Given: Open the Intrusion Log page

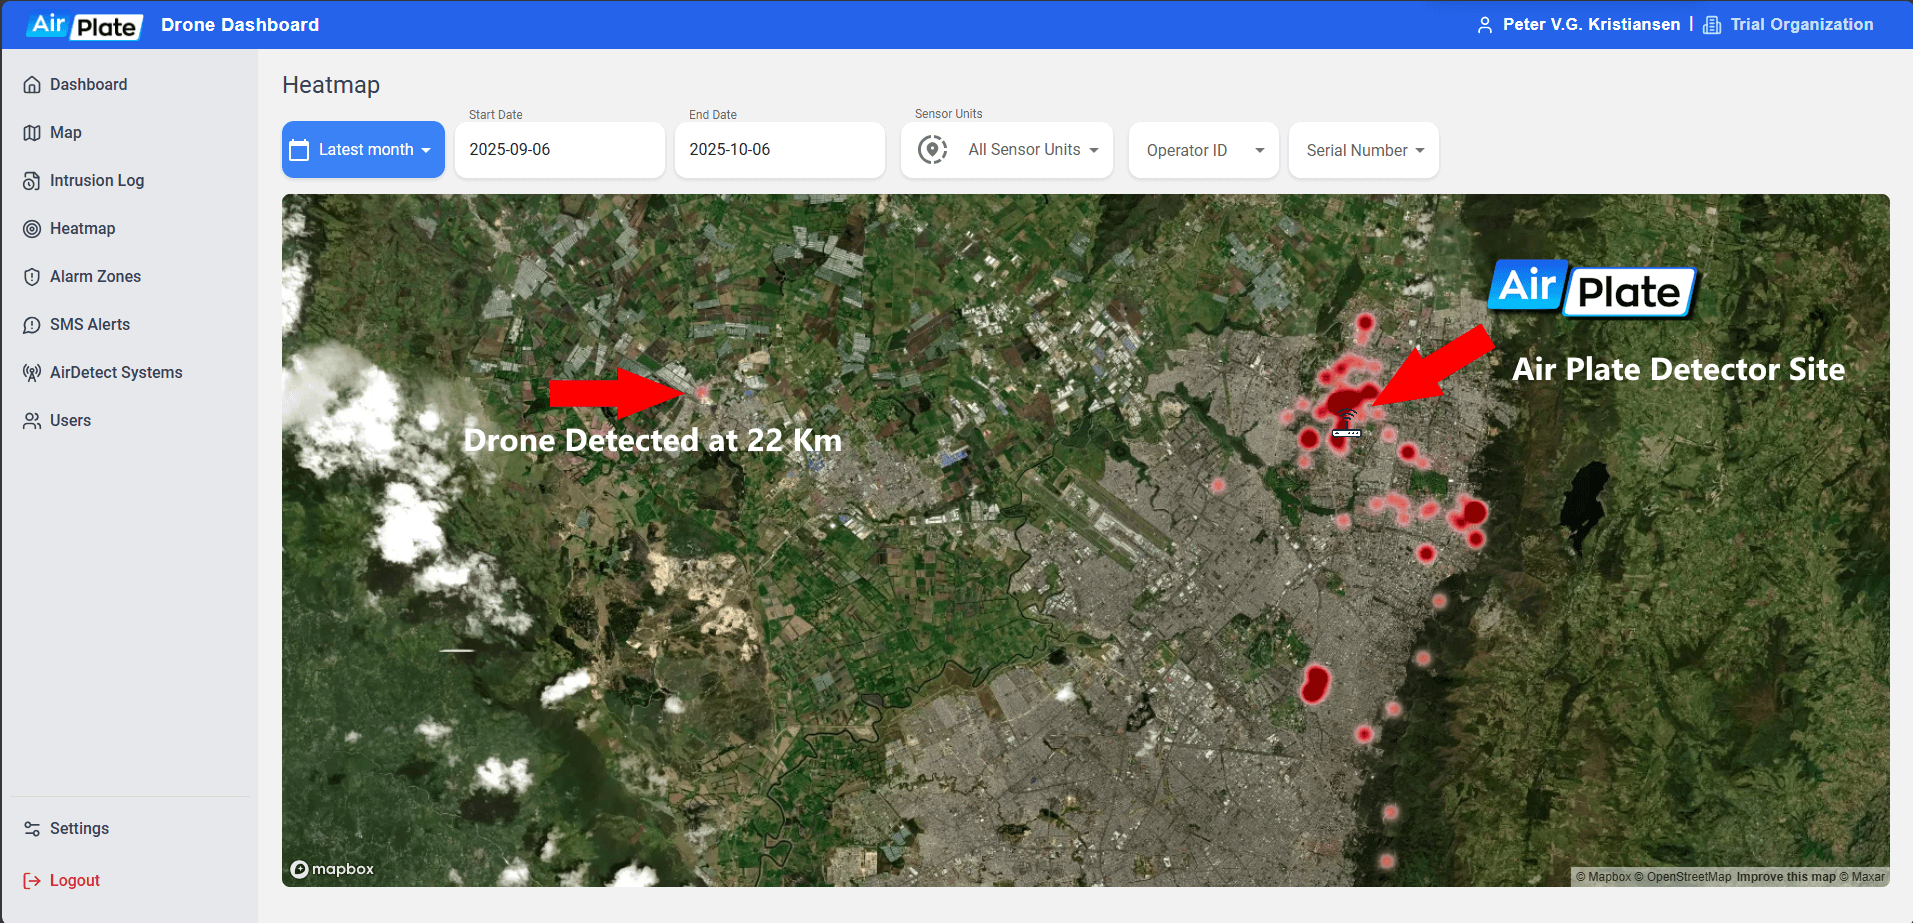Looking at the screenshot, I should click(97, 181).
